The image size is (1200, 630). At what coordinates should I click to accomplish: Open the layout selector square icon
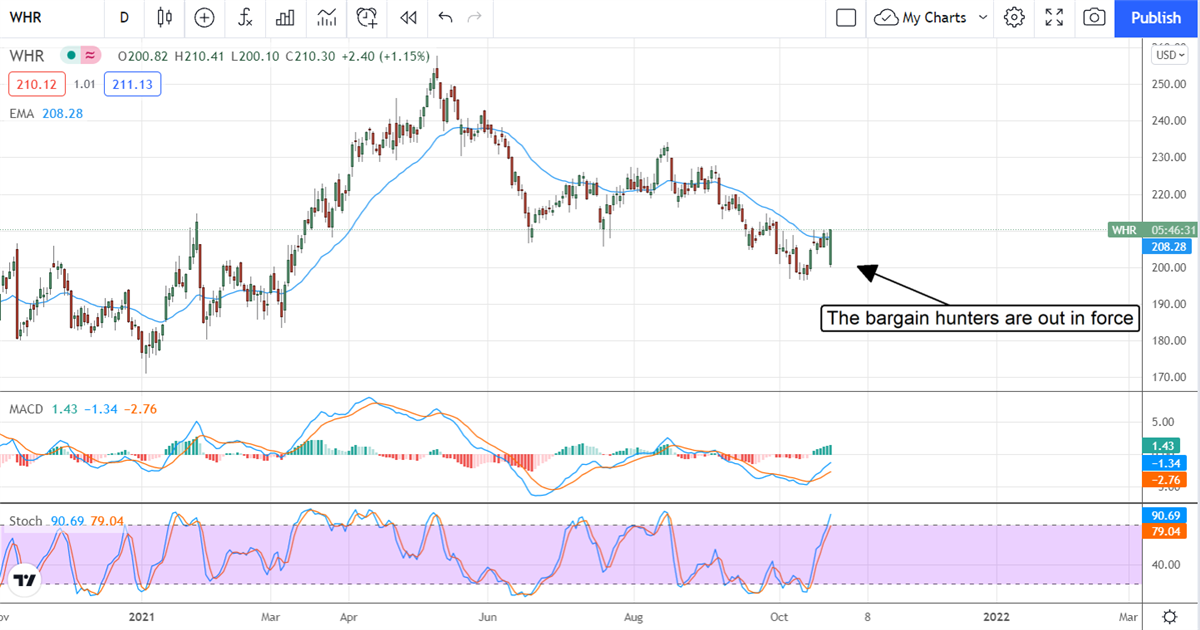pos(846,17)
